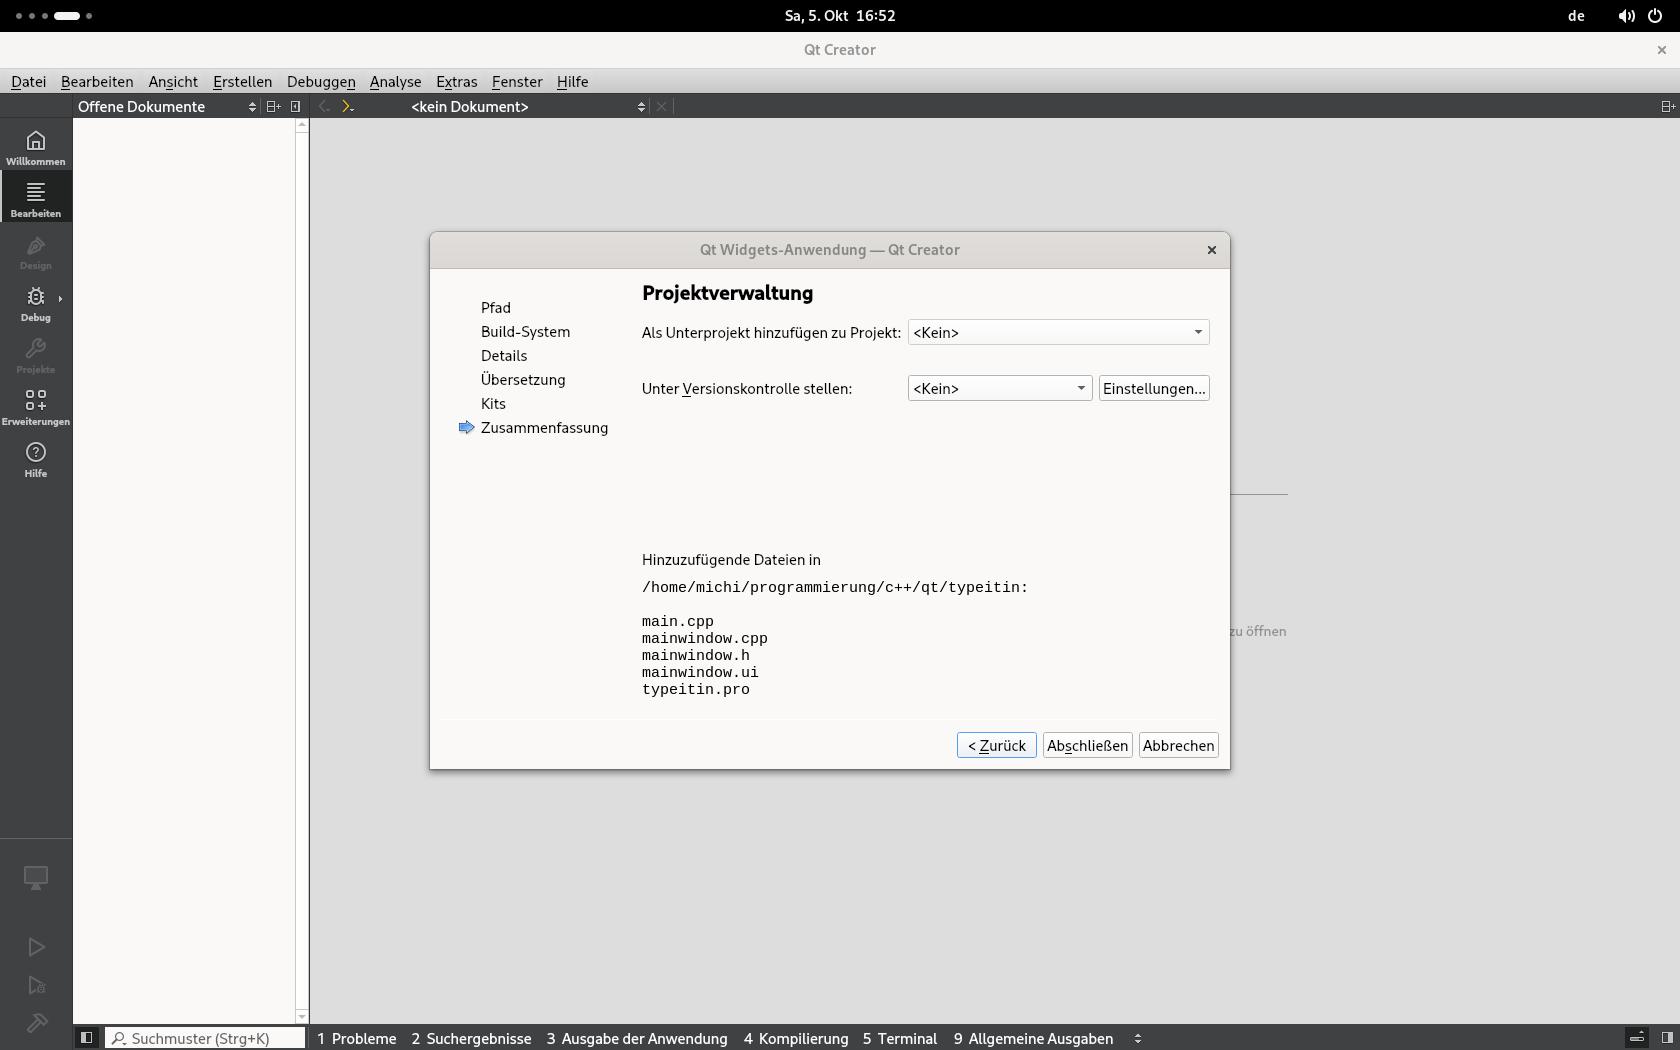Open the Ansicht menu
Screen dimensions: 1680x1050
click(173, 82)
